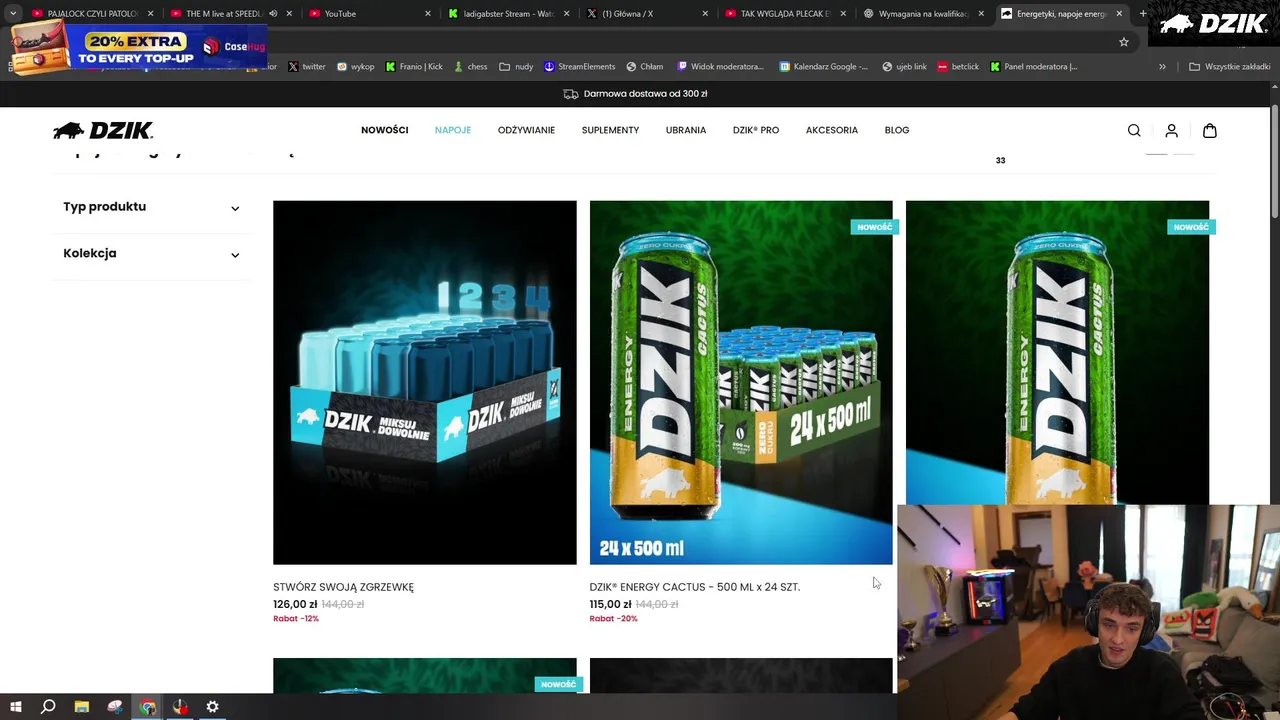Open the ODŻYWIANIE menu
This screenshot has width=1280, height=720.
(x=526, y=130)
